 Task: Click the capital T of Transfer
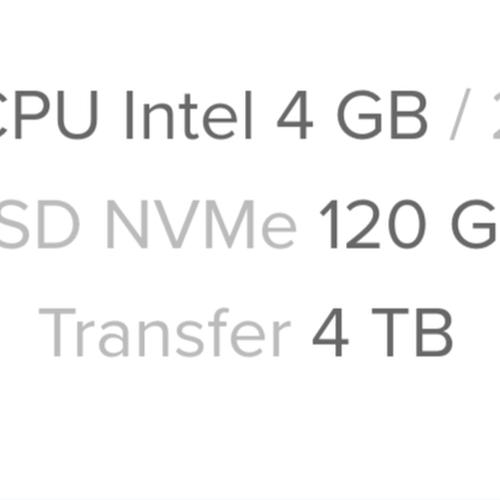pos(57,332)
